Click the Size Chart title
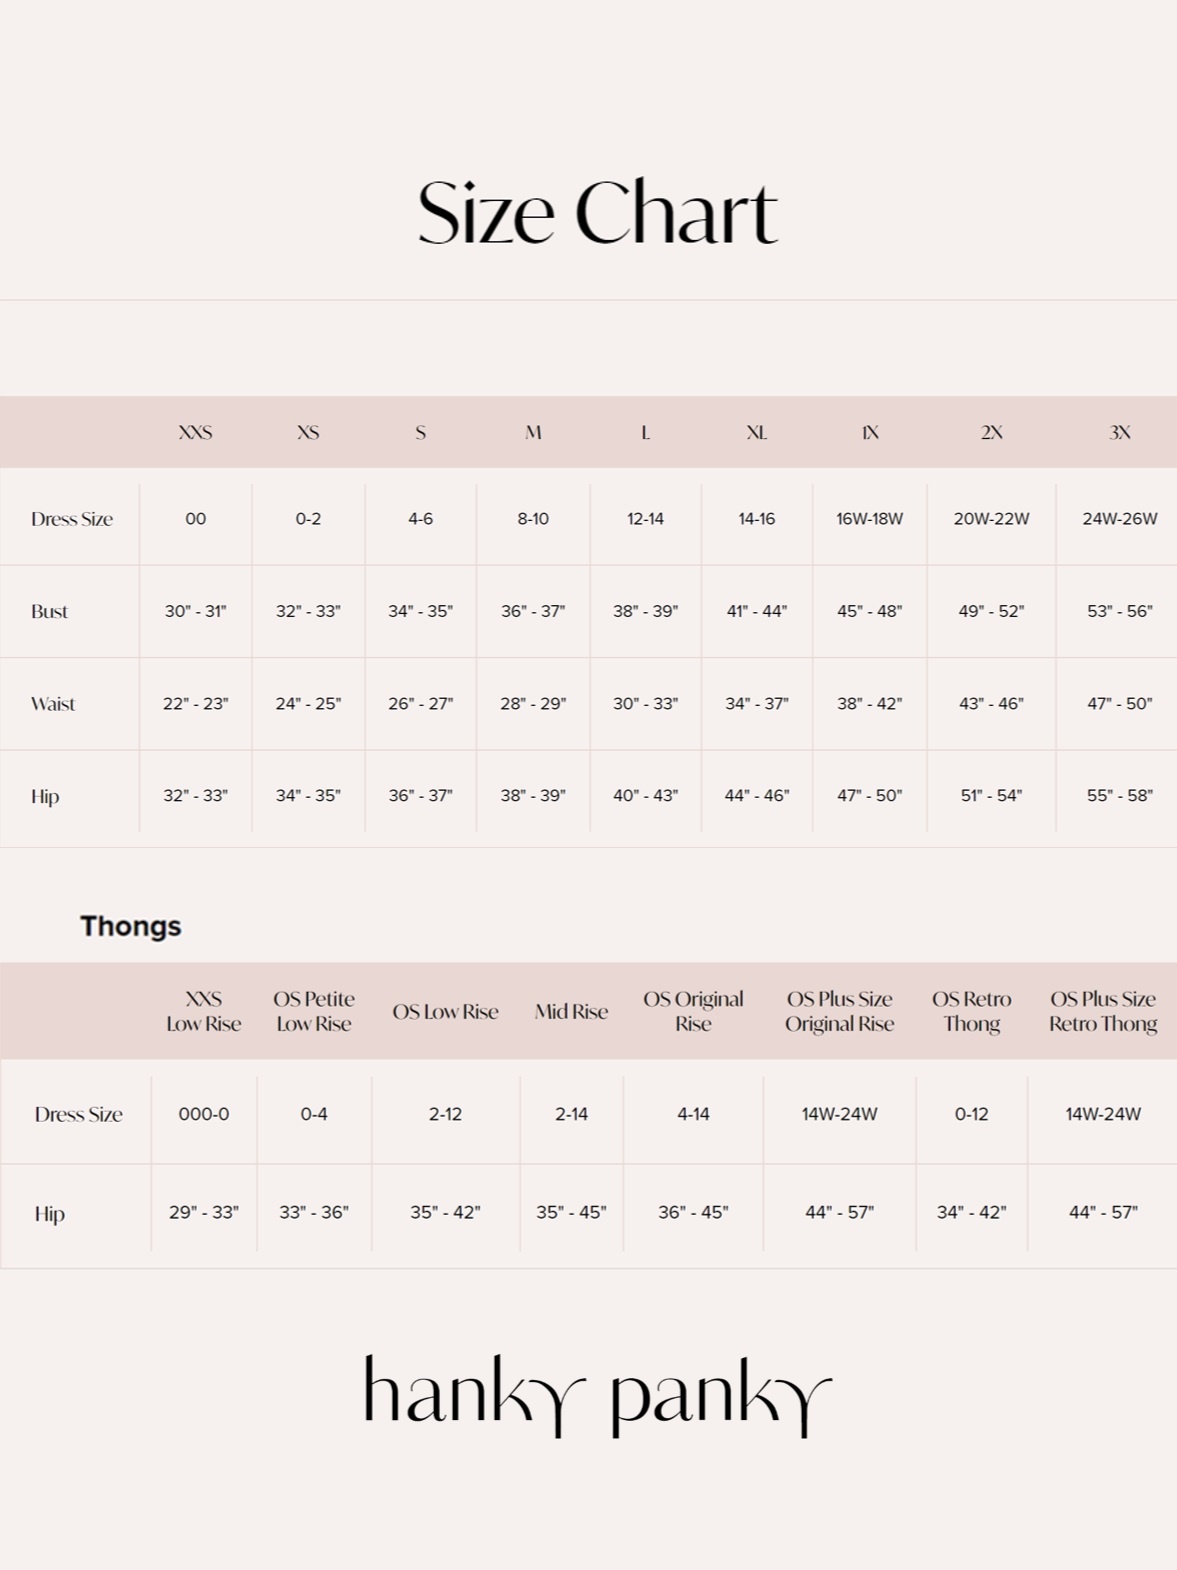The image size is (1177, 1570). [x=597, y=213]
